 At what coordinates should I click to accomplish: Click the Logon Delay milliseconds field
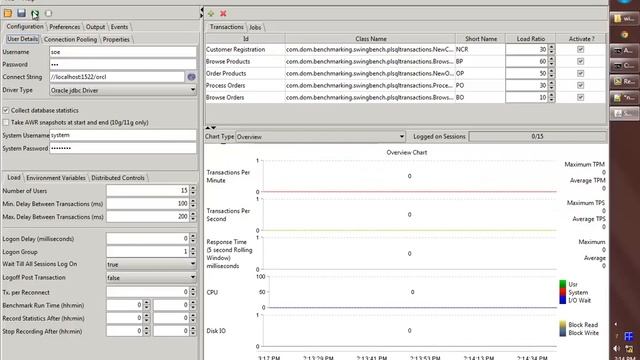[x=148, y=238]
